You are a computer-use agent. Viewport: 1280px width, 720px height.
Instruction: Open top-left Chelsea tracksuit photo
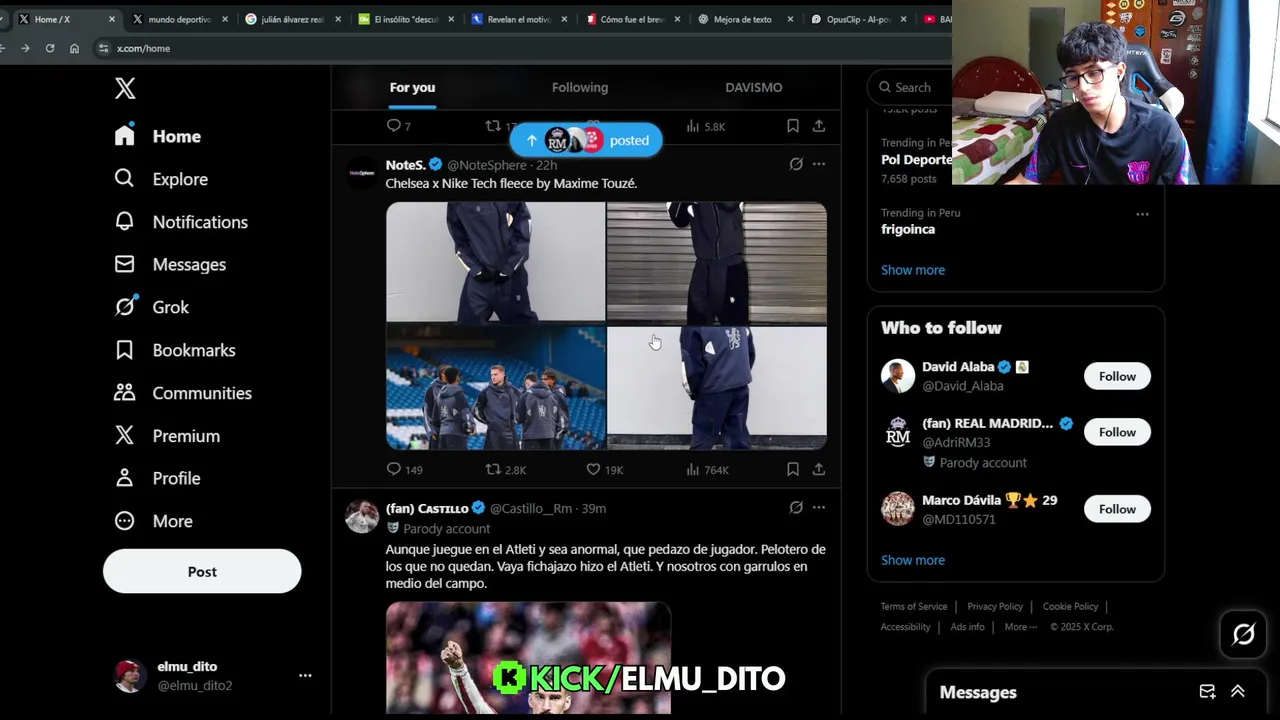(x=496, y=262)
